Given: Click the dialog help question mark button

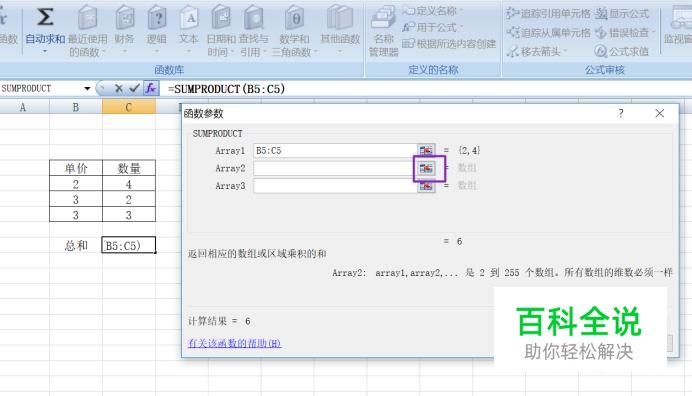Looking at the screenshot, I should coord(621,113).
